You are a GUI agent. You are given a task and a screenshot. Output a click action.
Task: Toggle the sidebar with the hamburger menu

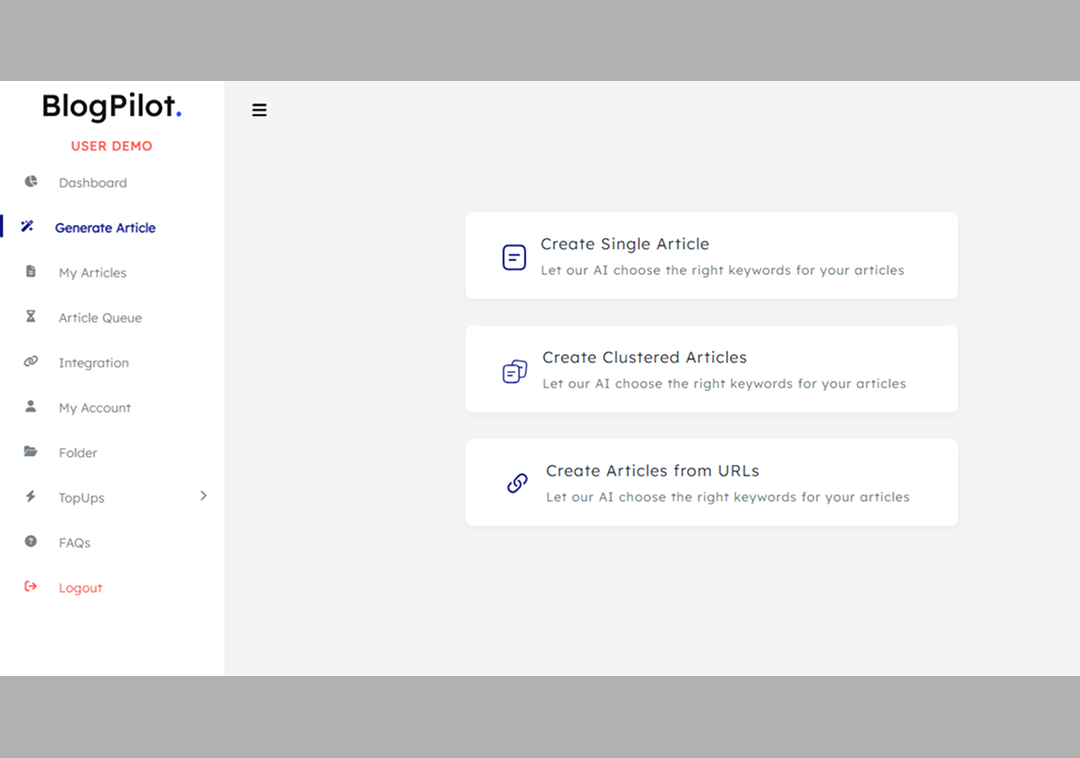(259, 110)
